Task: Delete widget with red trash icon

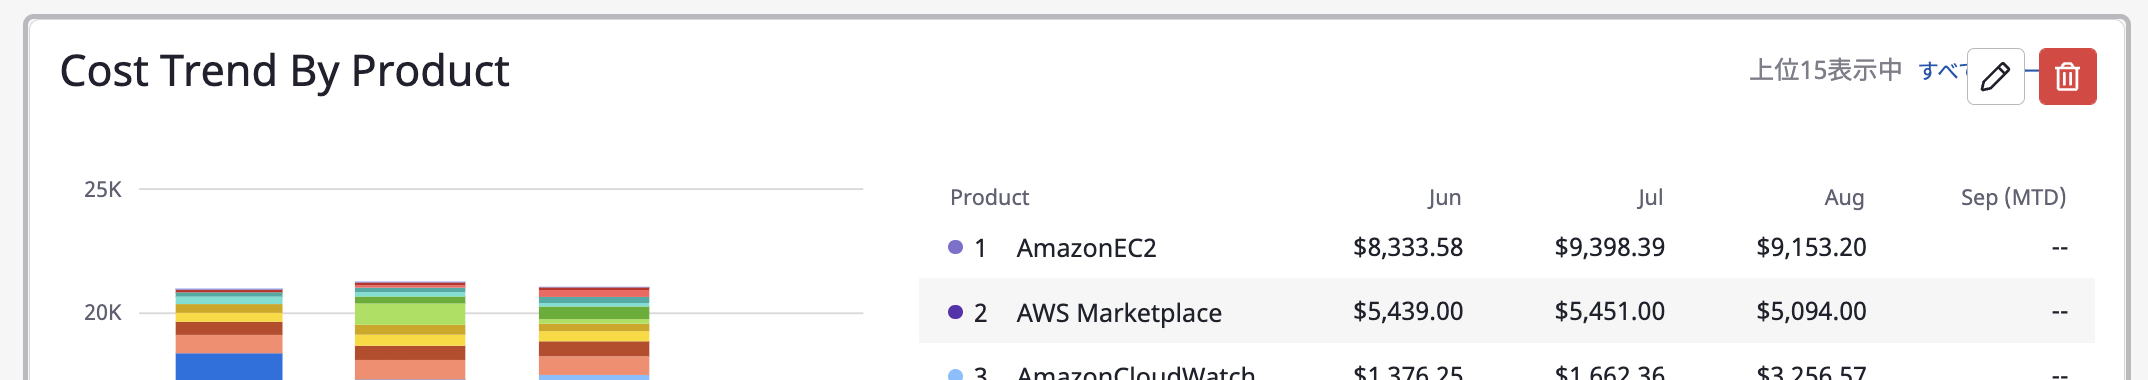Action: point(2067,76)
